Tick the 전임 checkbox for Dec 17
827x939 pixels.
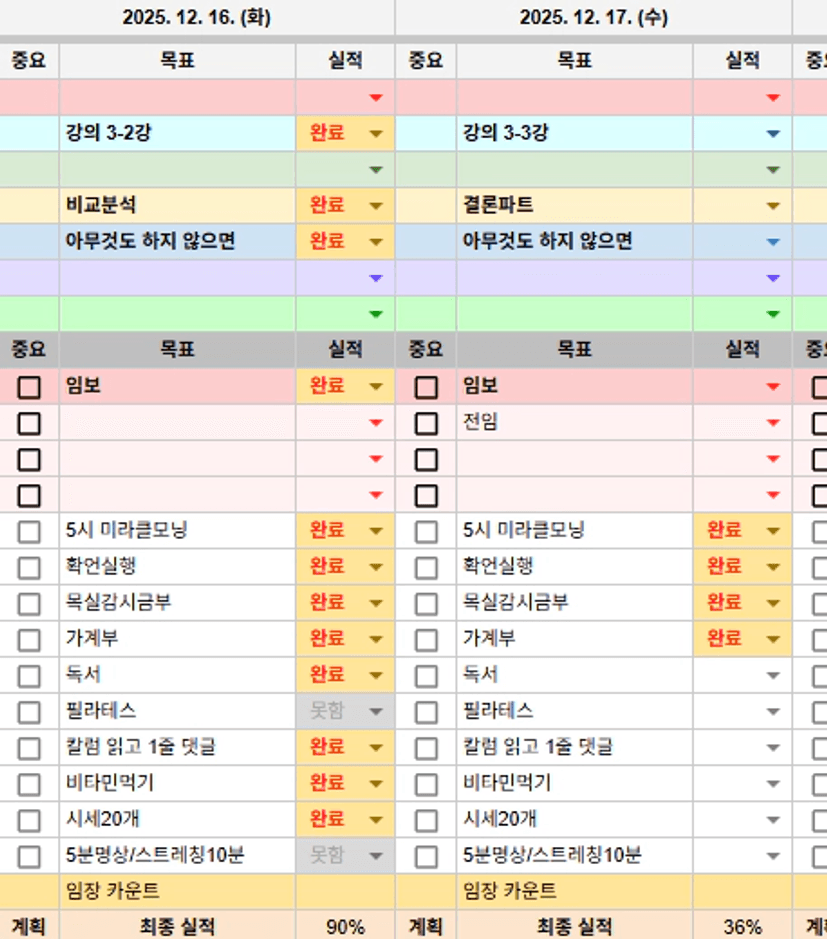point(426,423)
